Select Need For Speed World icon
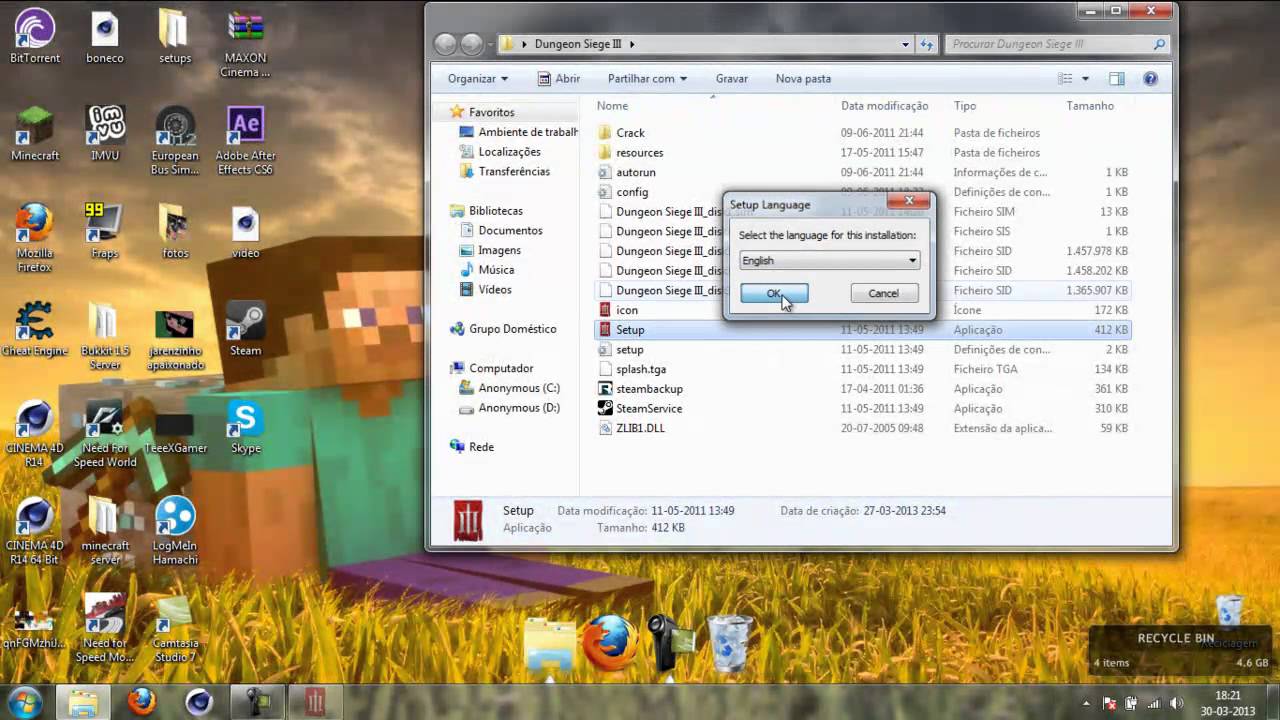Viewport: 1280px width, 720px height. coord(105,434)
